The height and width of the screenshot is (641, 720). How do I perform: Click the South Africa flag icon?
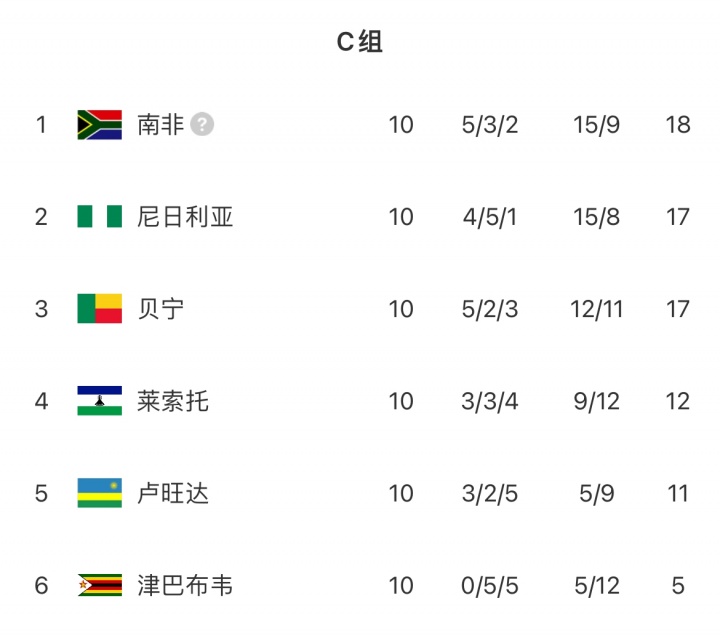click(99, 125)
